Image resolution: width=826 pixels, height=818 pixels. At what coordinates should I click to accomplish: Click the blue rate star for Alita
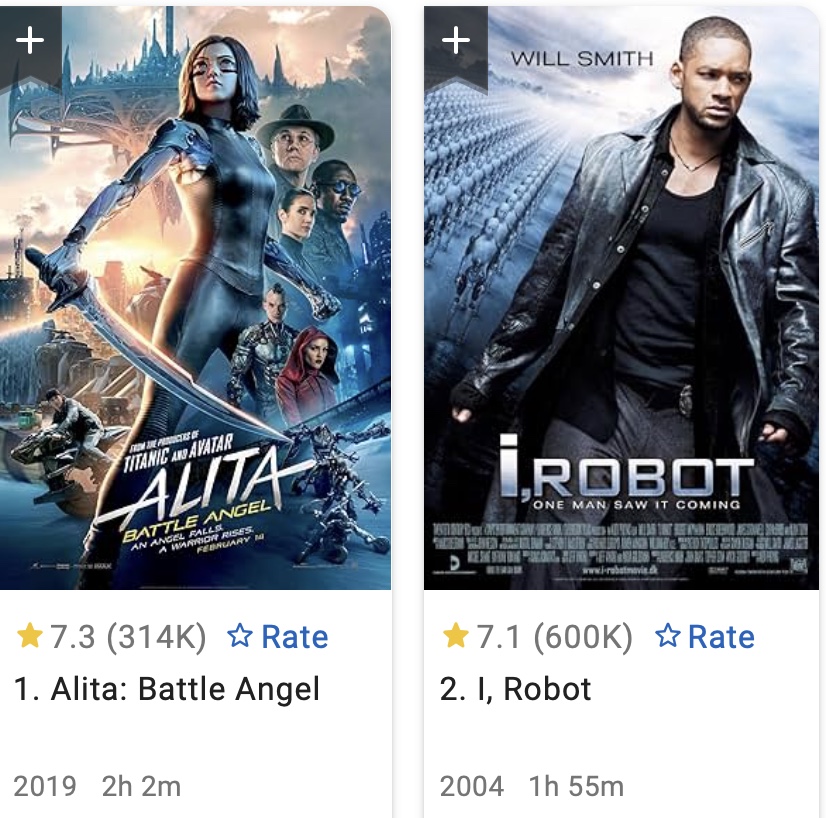pos(240,636)
